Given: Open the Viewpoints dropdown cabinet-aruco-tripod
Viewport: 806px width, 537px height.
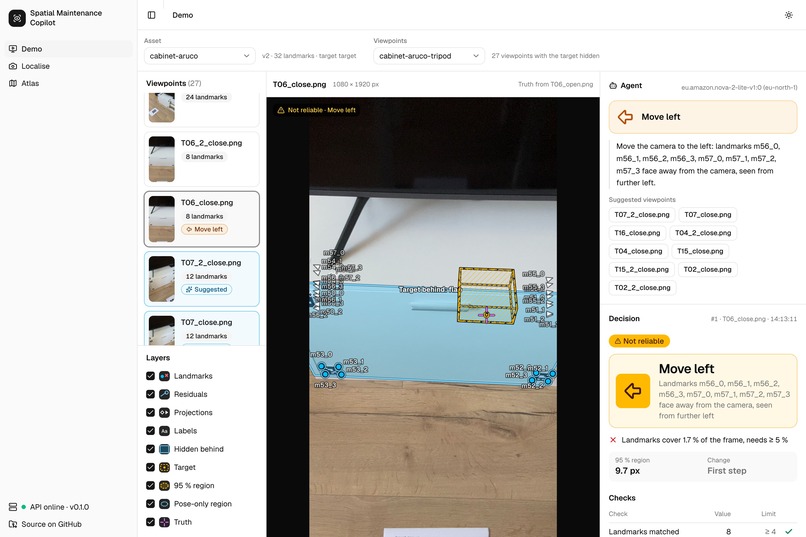Looking at the screenshot, I should (x=429, y=55).
